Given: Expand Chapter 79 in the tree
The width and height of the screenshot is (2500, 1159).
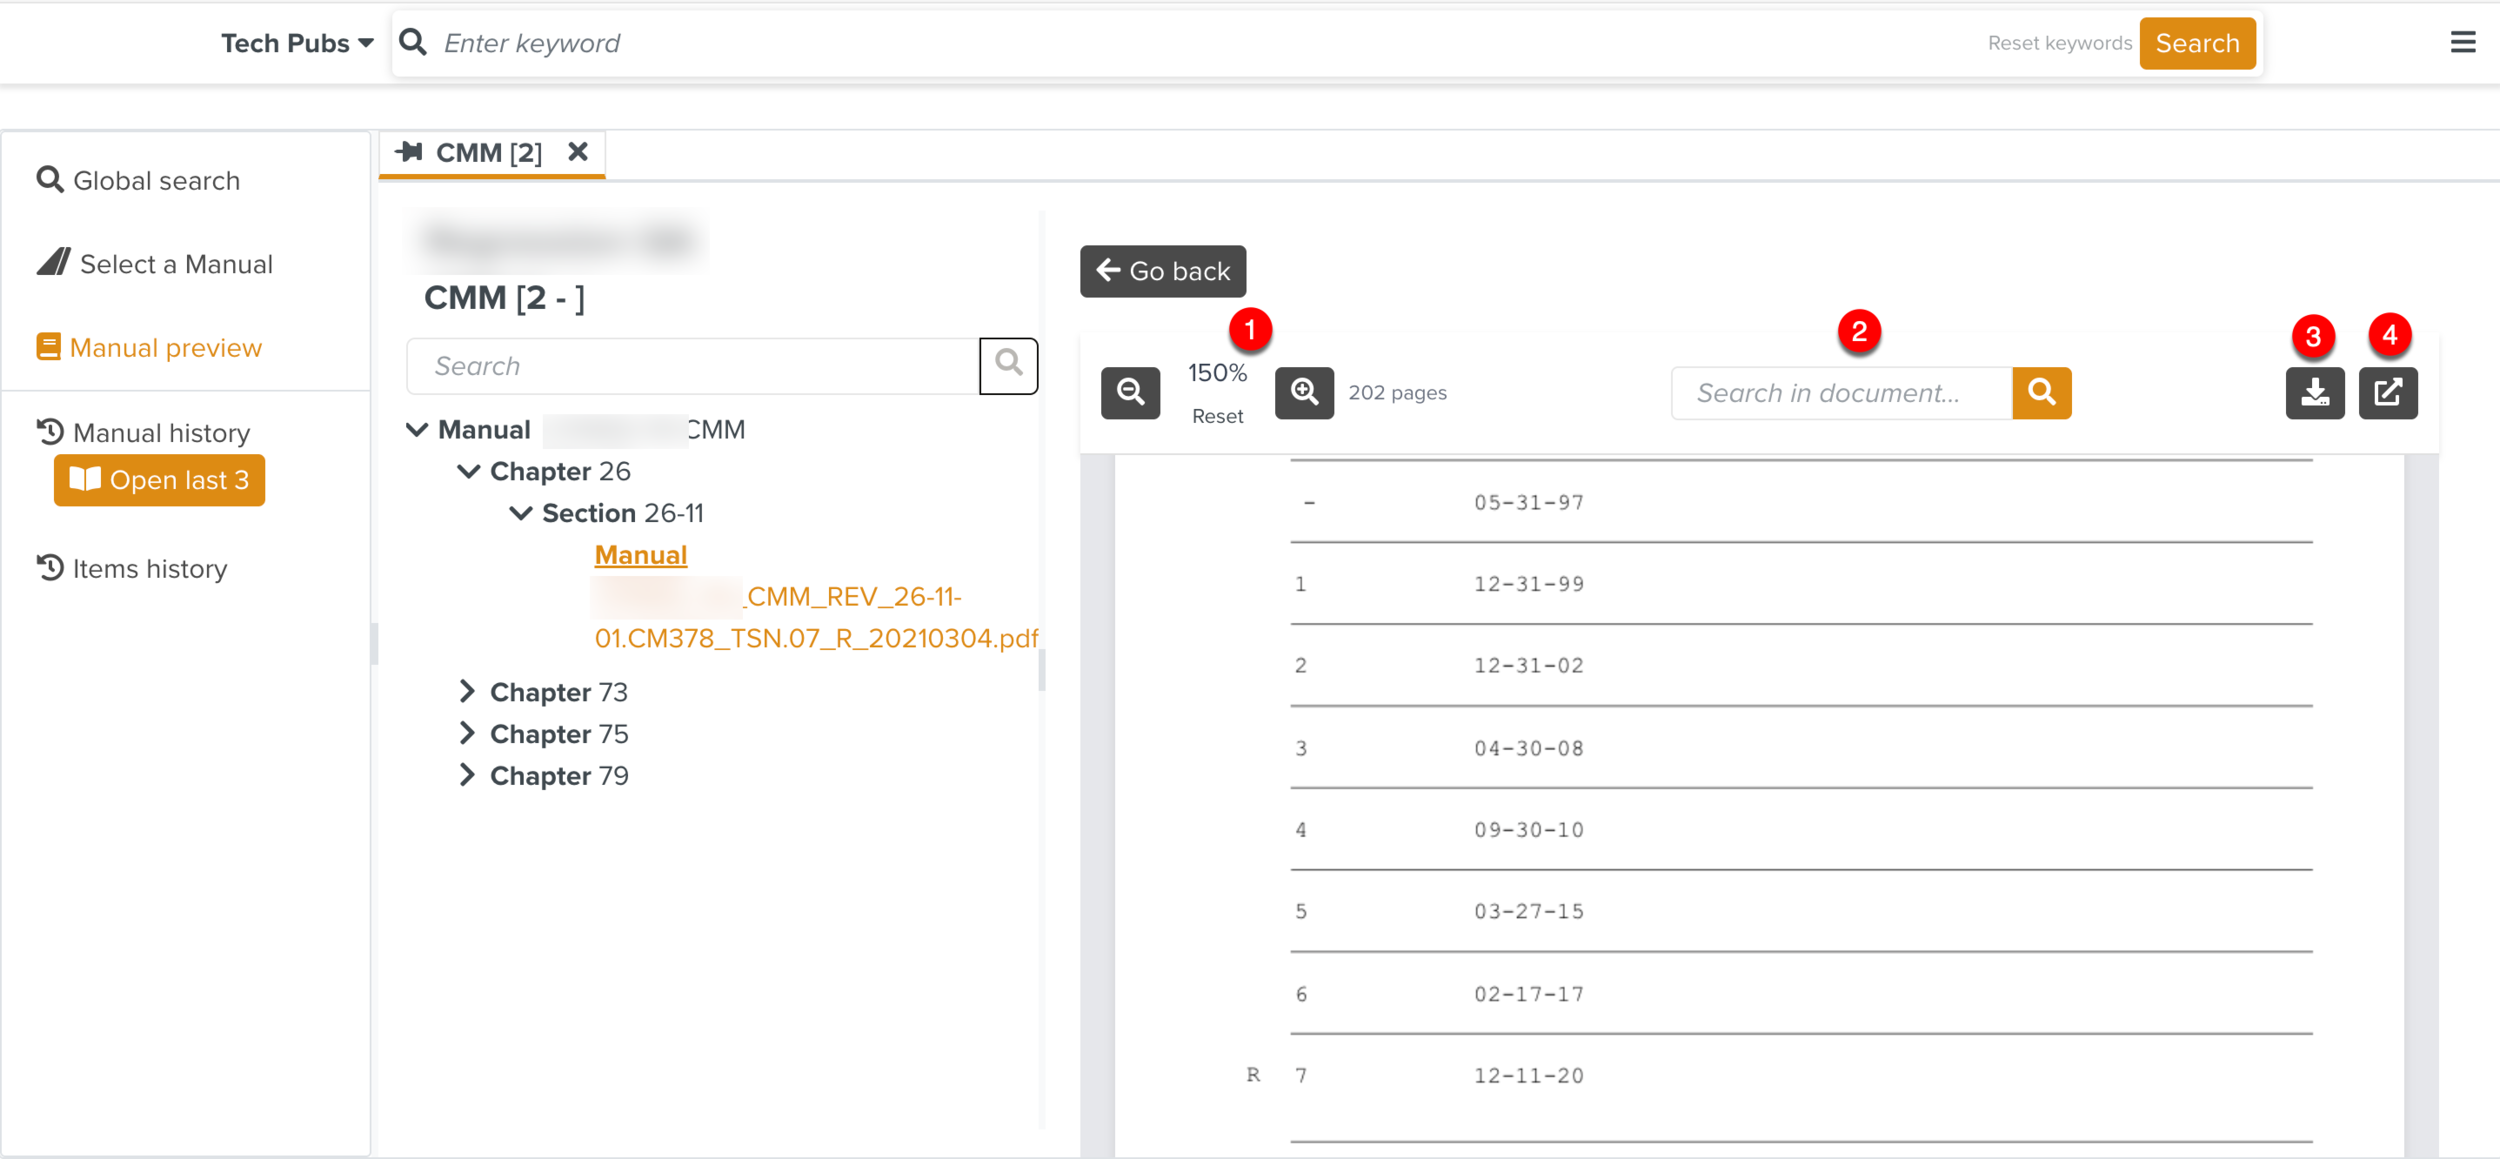Looking at the screenshot, I should [x=467, y=775].
